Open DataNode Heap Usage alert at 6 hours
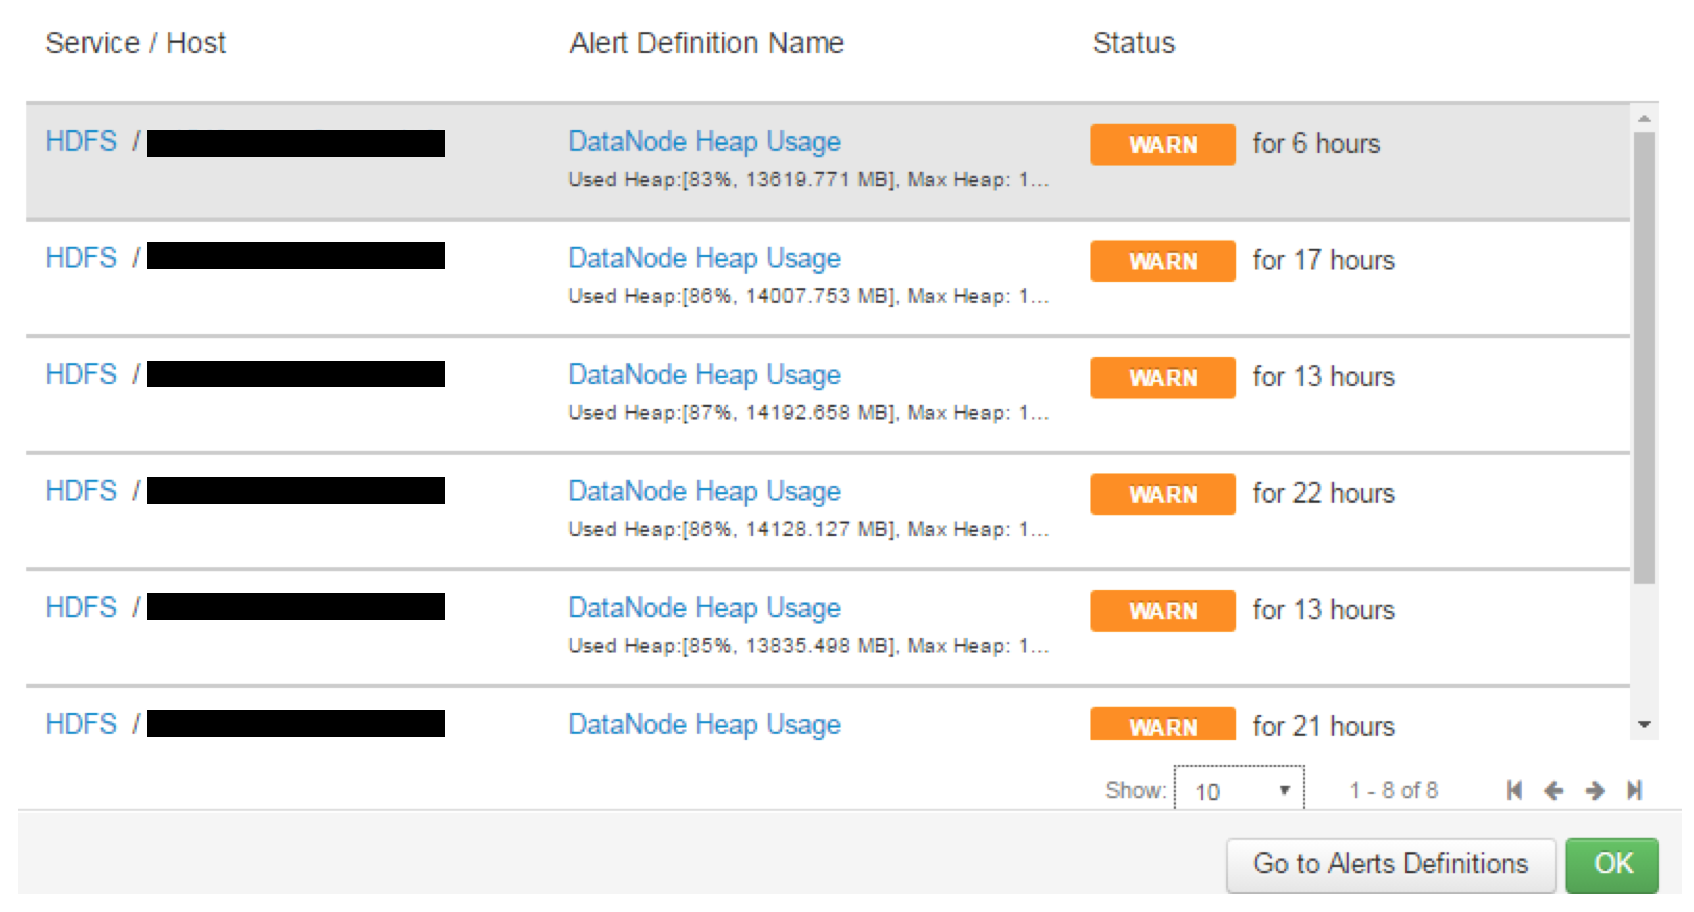 704,142
